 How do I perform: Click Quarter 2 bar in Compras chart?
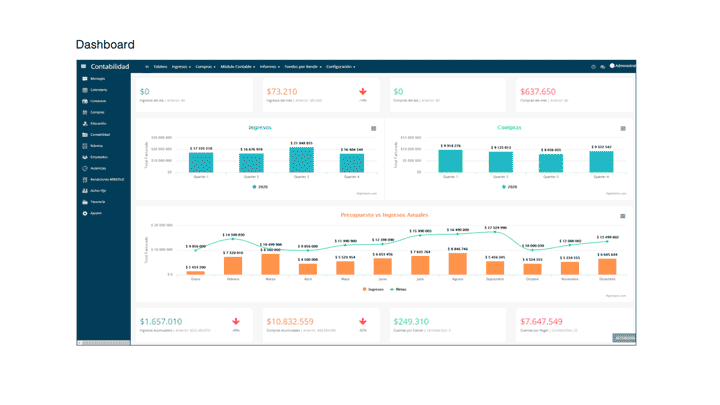point(501,162)
